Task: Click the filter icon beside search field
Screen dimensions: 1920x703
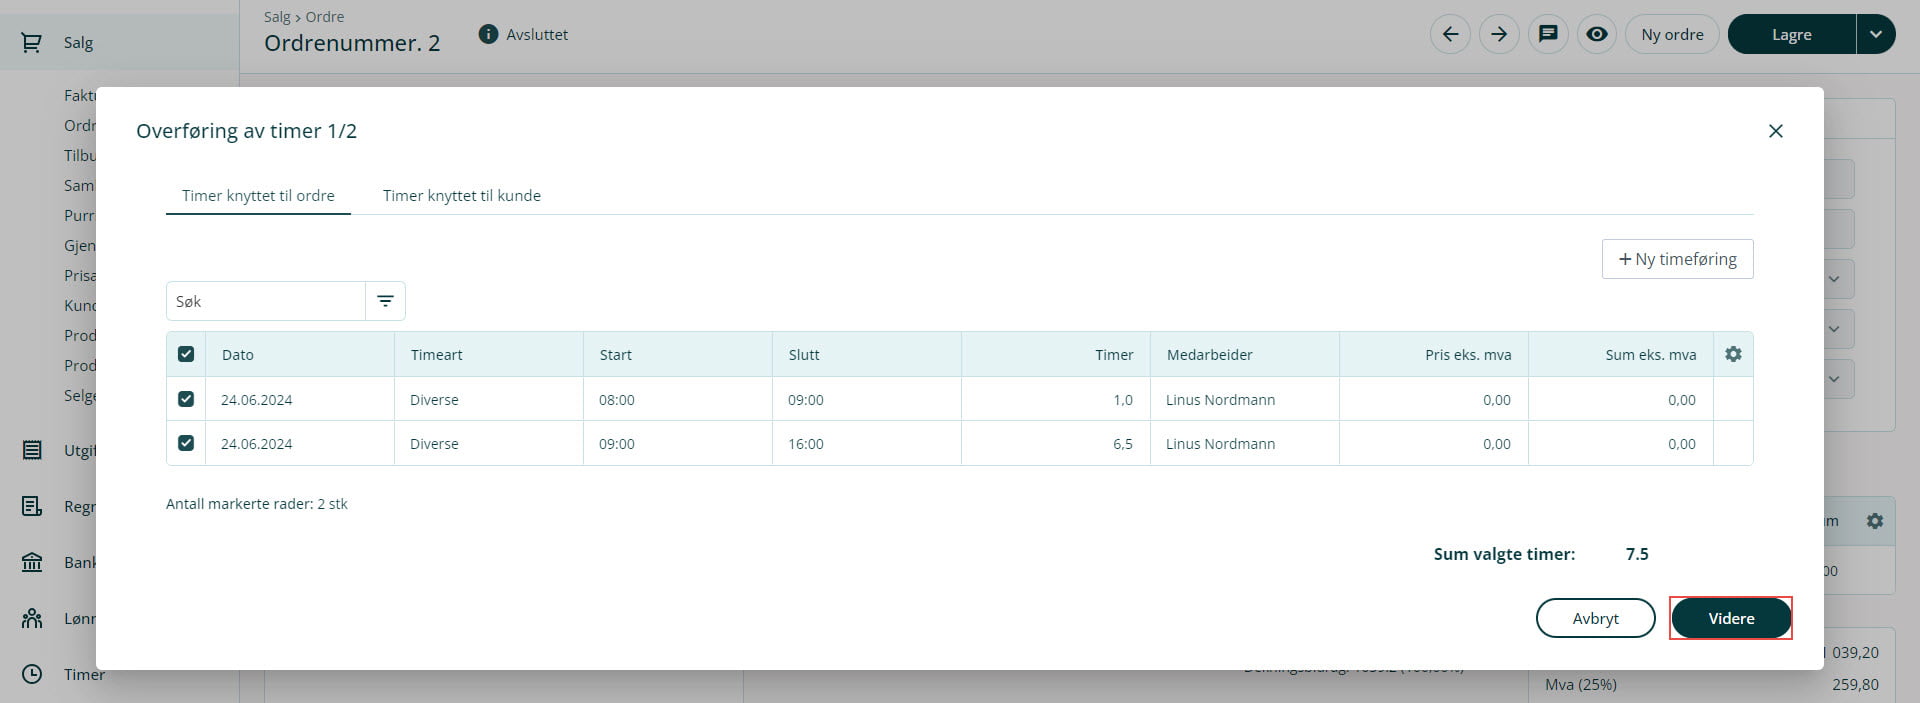Action: click(x=385, y=301)
